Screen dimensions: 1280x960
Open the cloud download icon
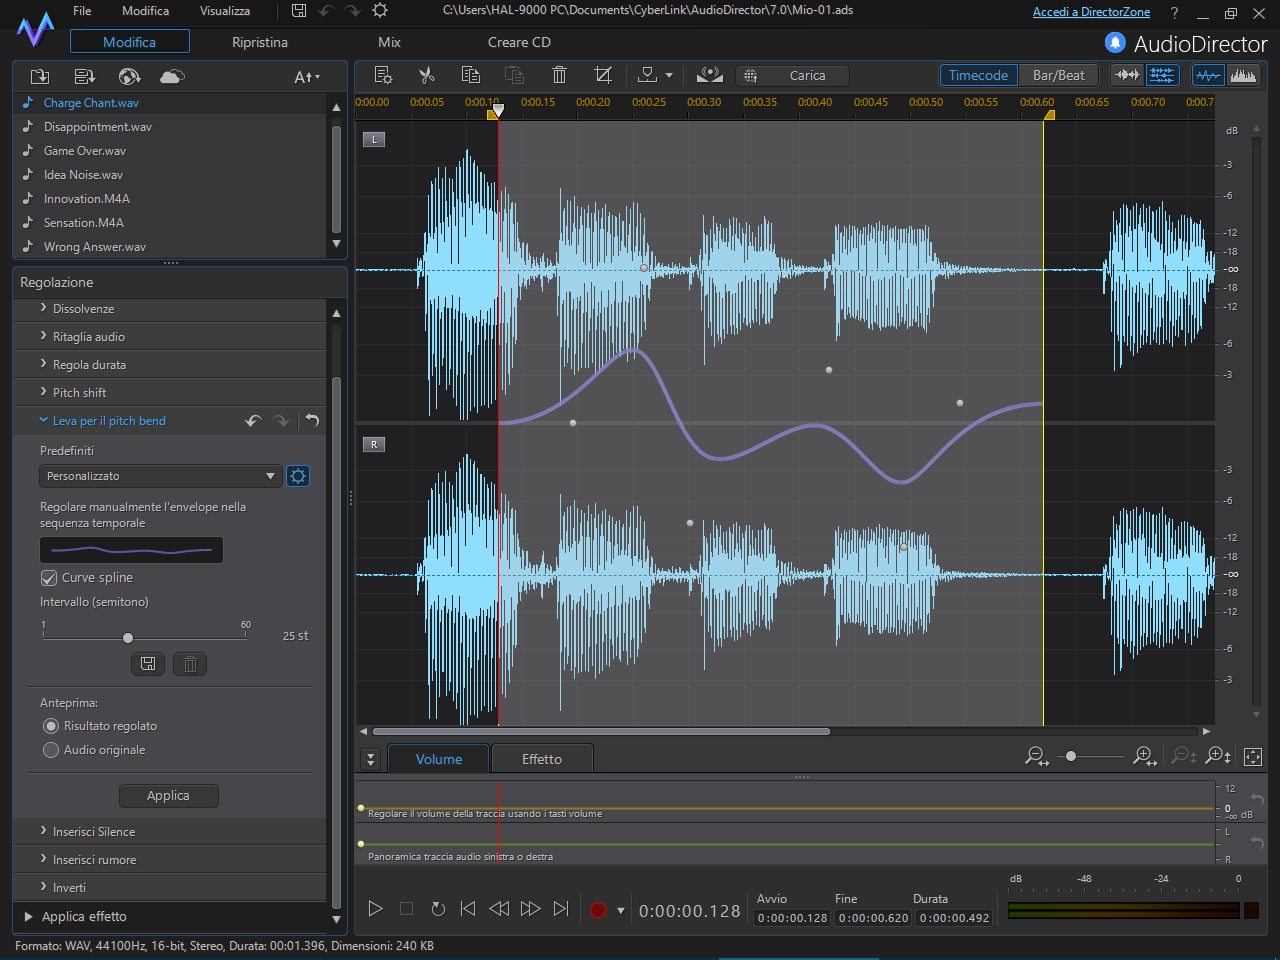click(172, 77)
